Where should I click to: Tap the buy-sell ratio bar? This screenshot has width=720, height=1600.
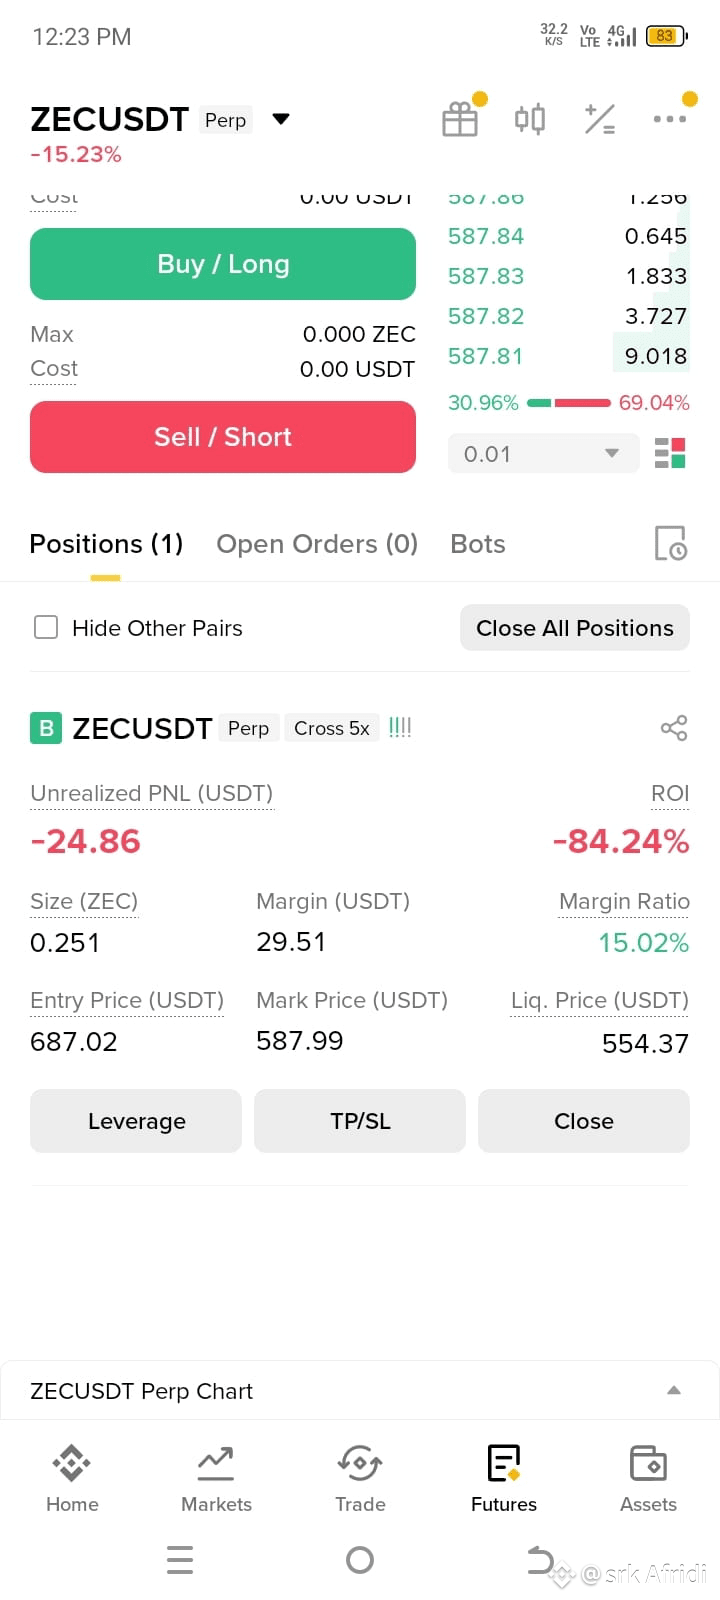point(568,403)
